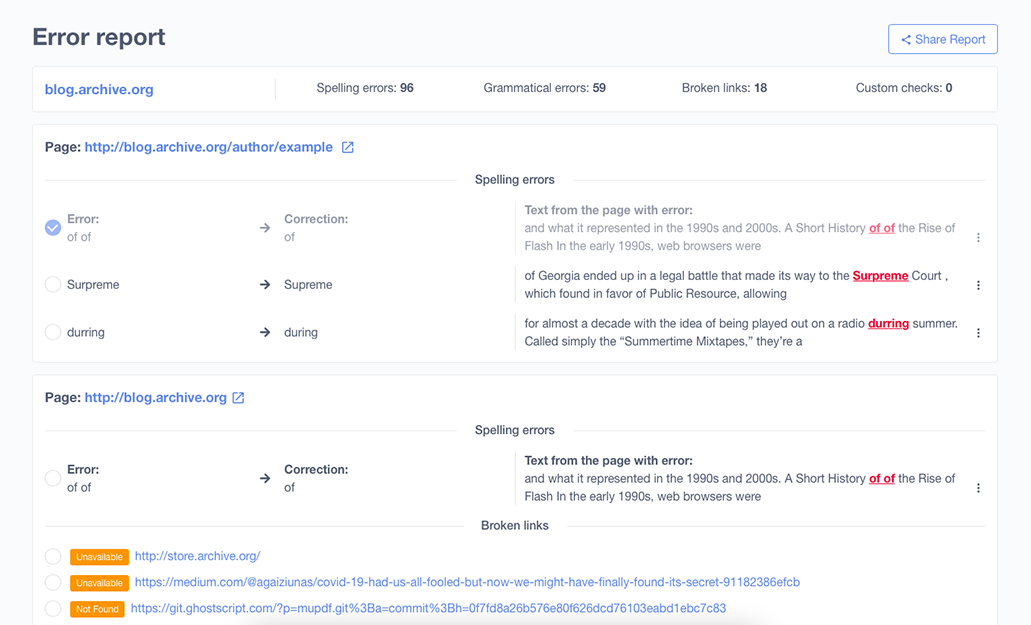Select the "Spelling errors: 96" filter
Screen dimensions: 1031x625
coord(364,88)
